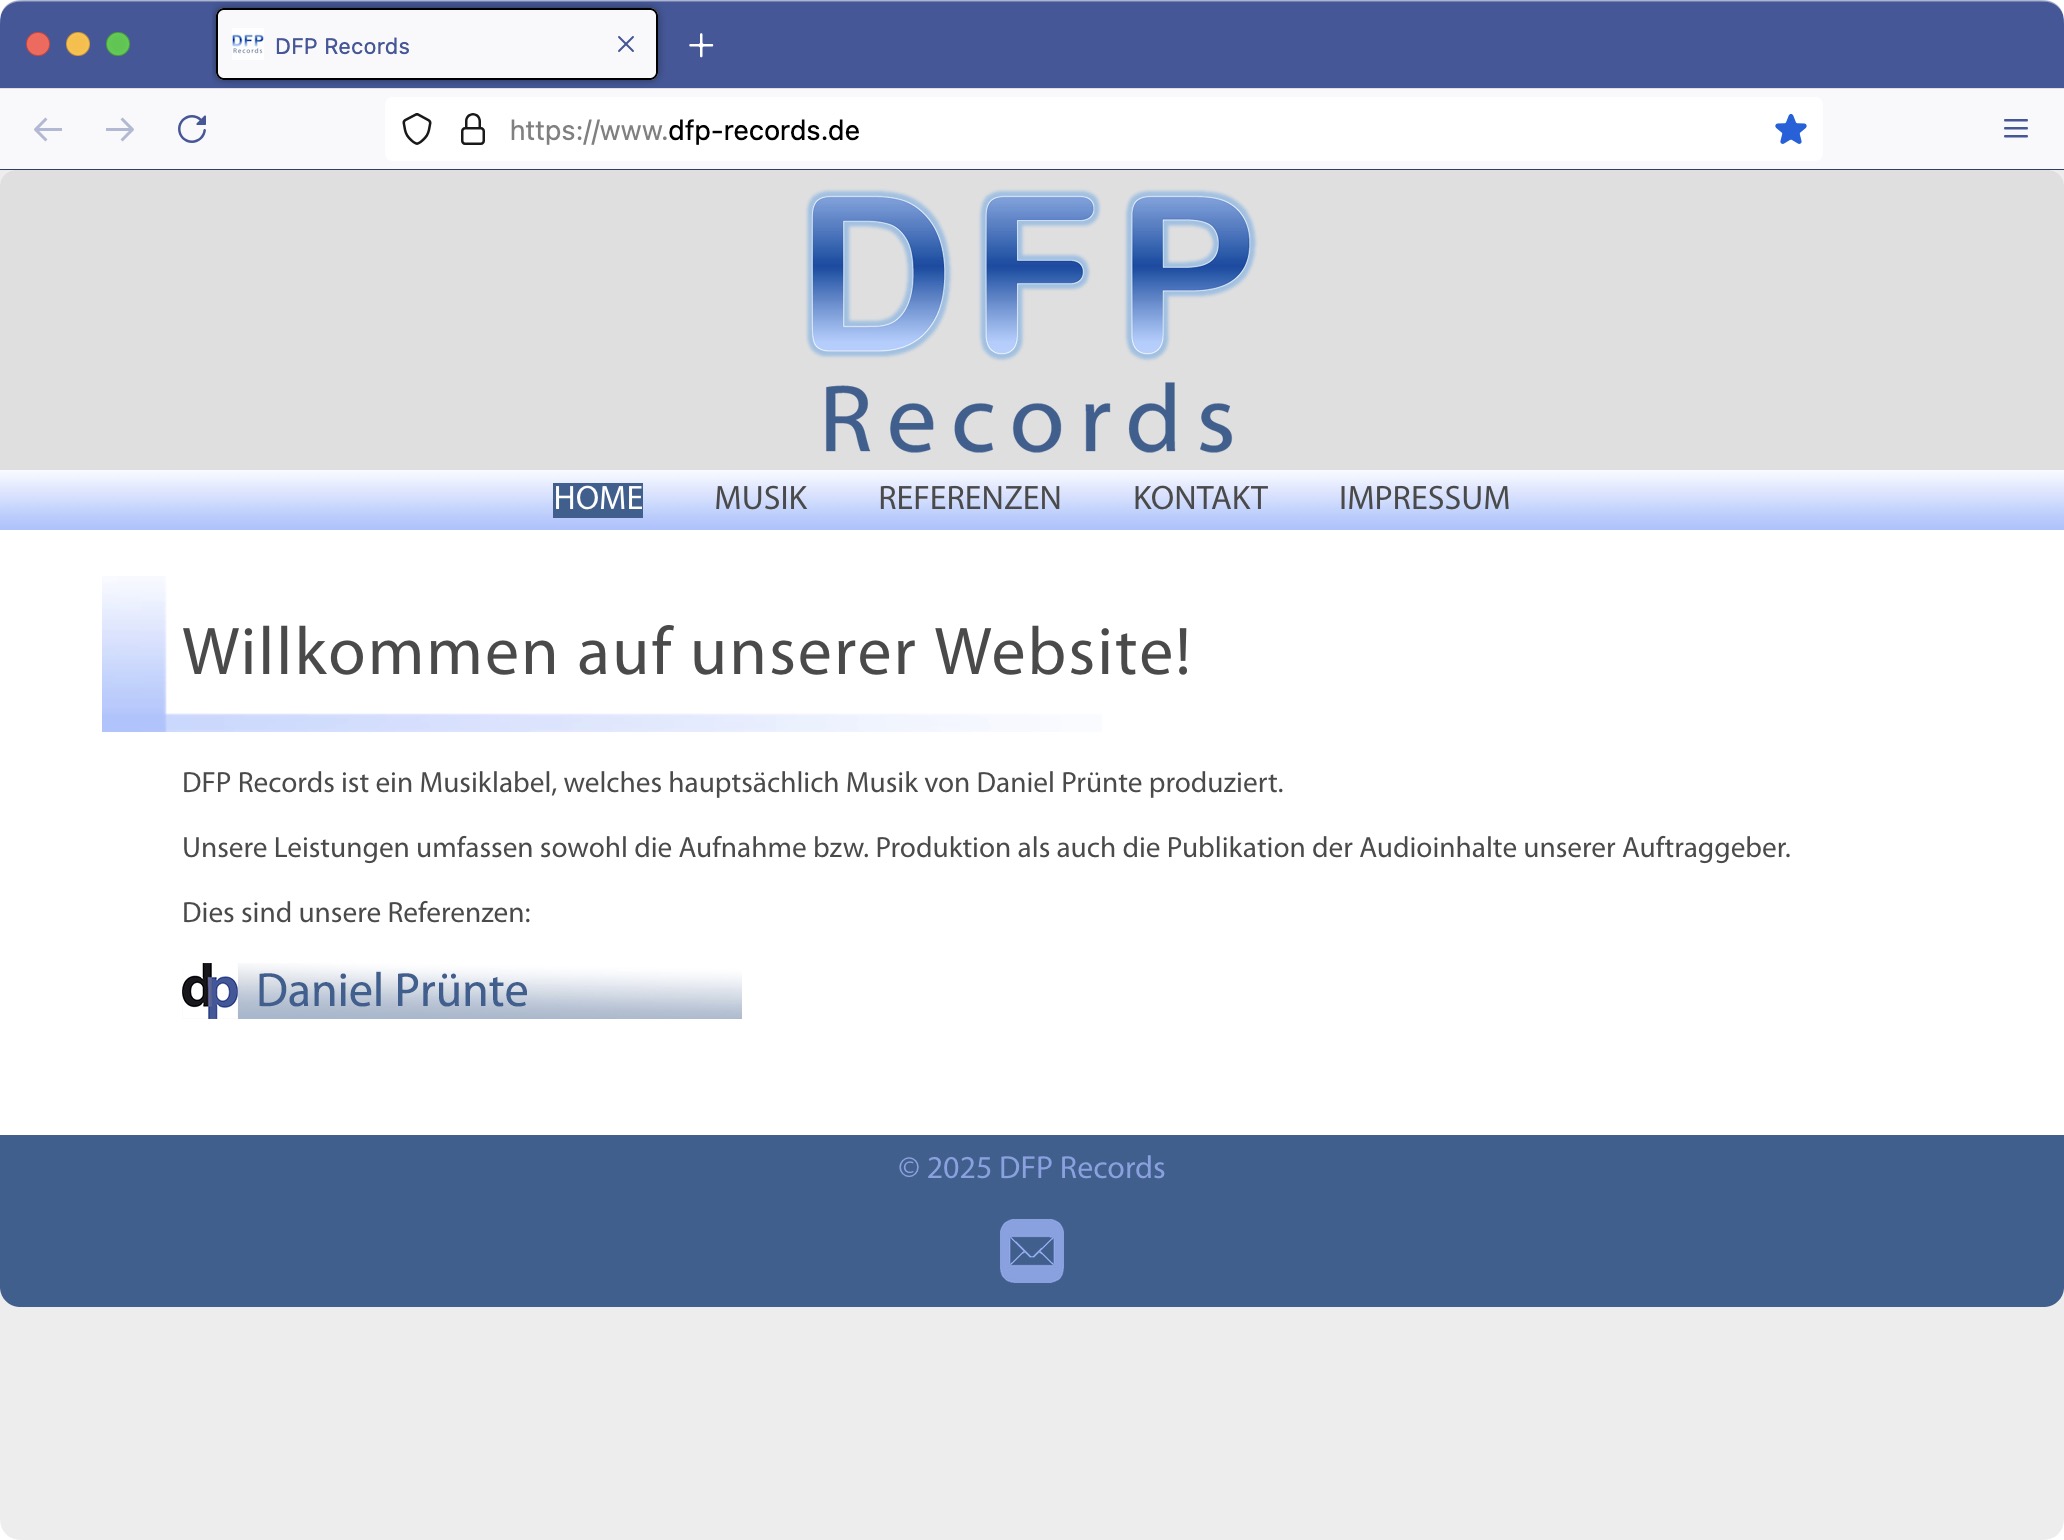2064x1540 pixels.
Task: Click the dp logo beside Daniel Prünte
Action: pos(209,990)
